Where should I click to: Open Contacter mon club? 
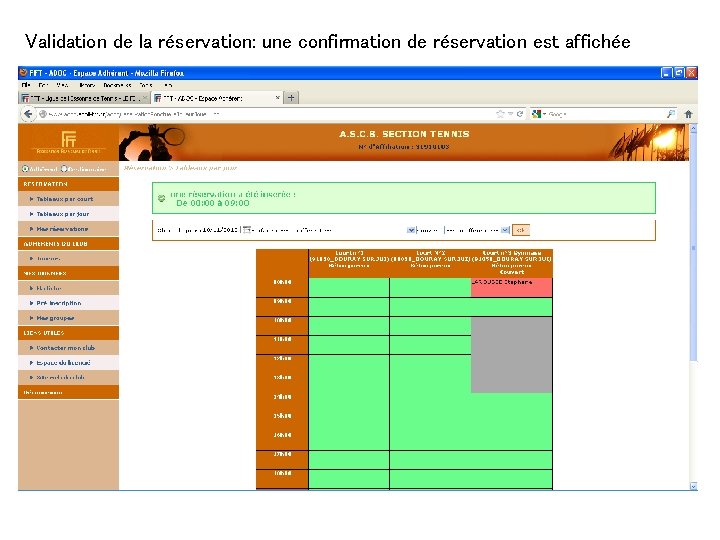coord(66,348)
